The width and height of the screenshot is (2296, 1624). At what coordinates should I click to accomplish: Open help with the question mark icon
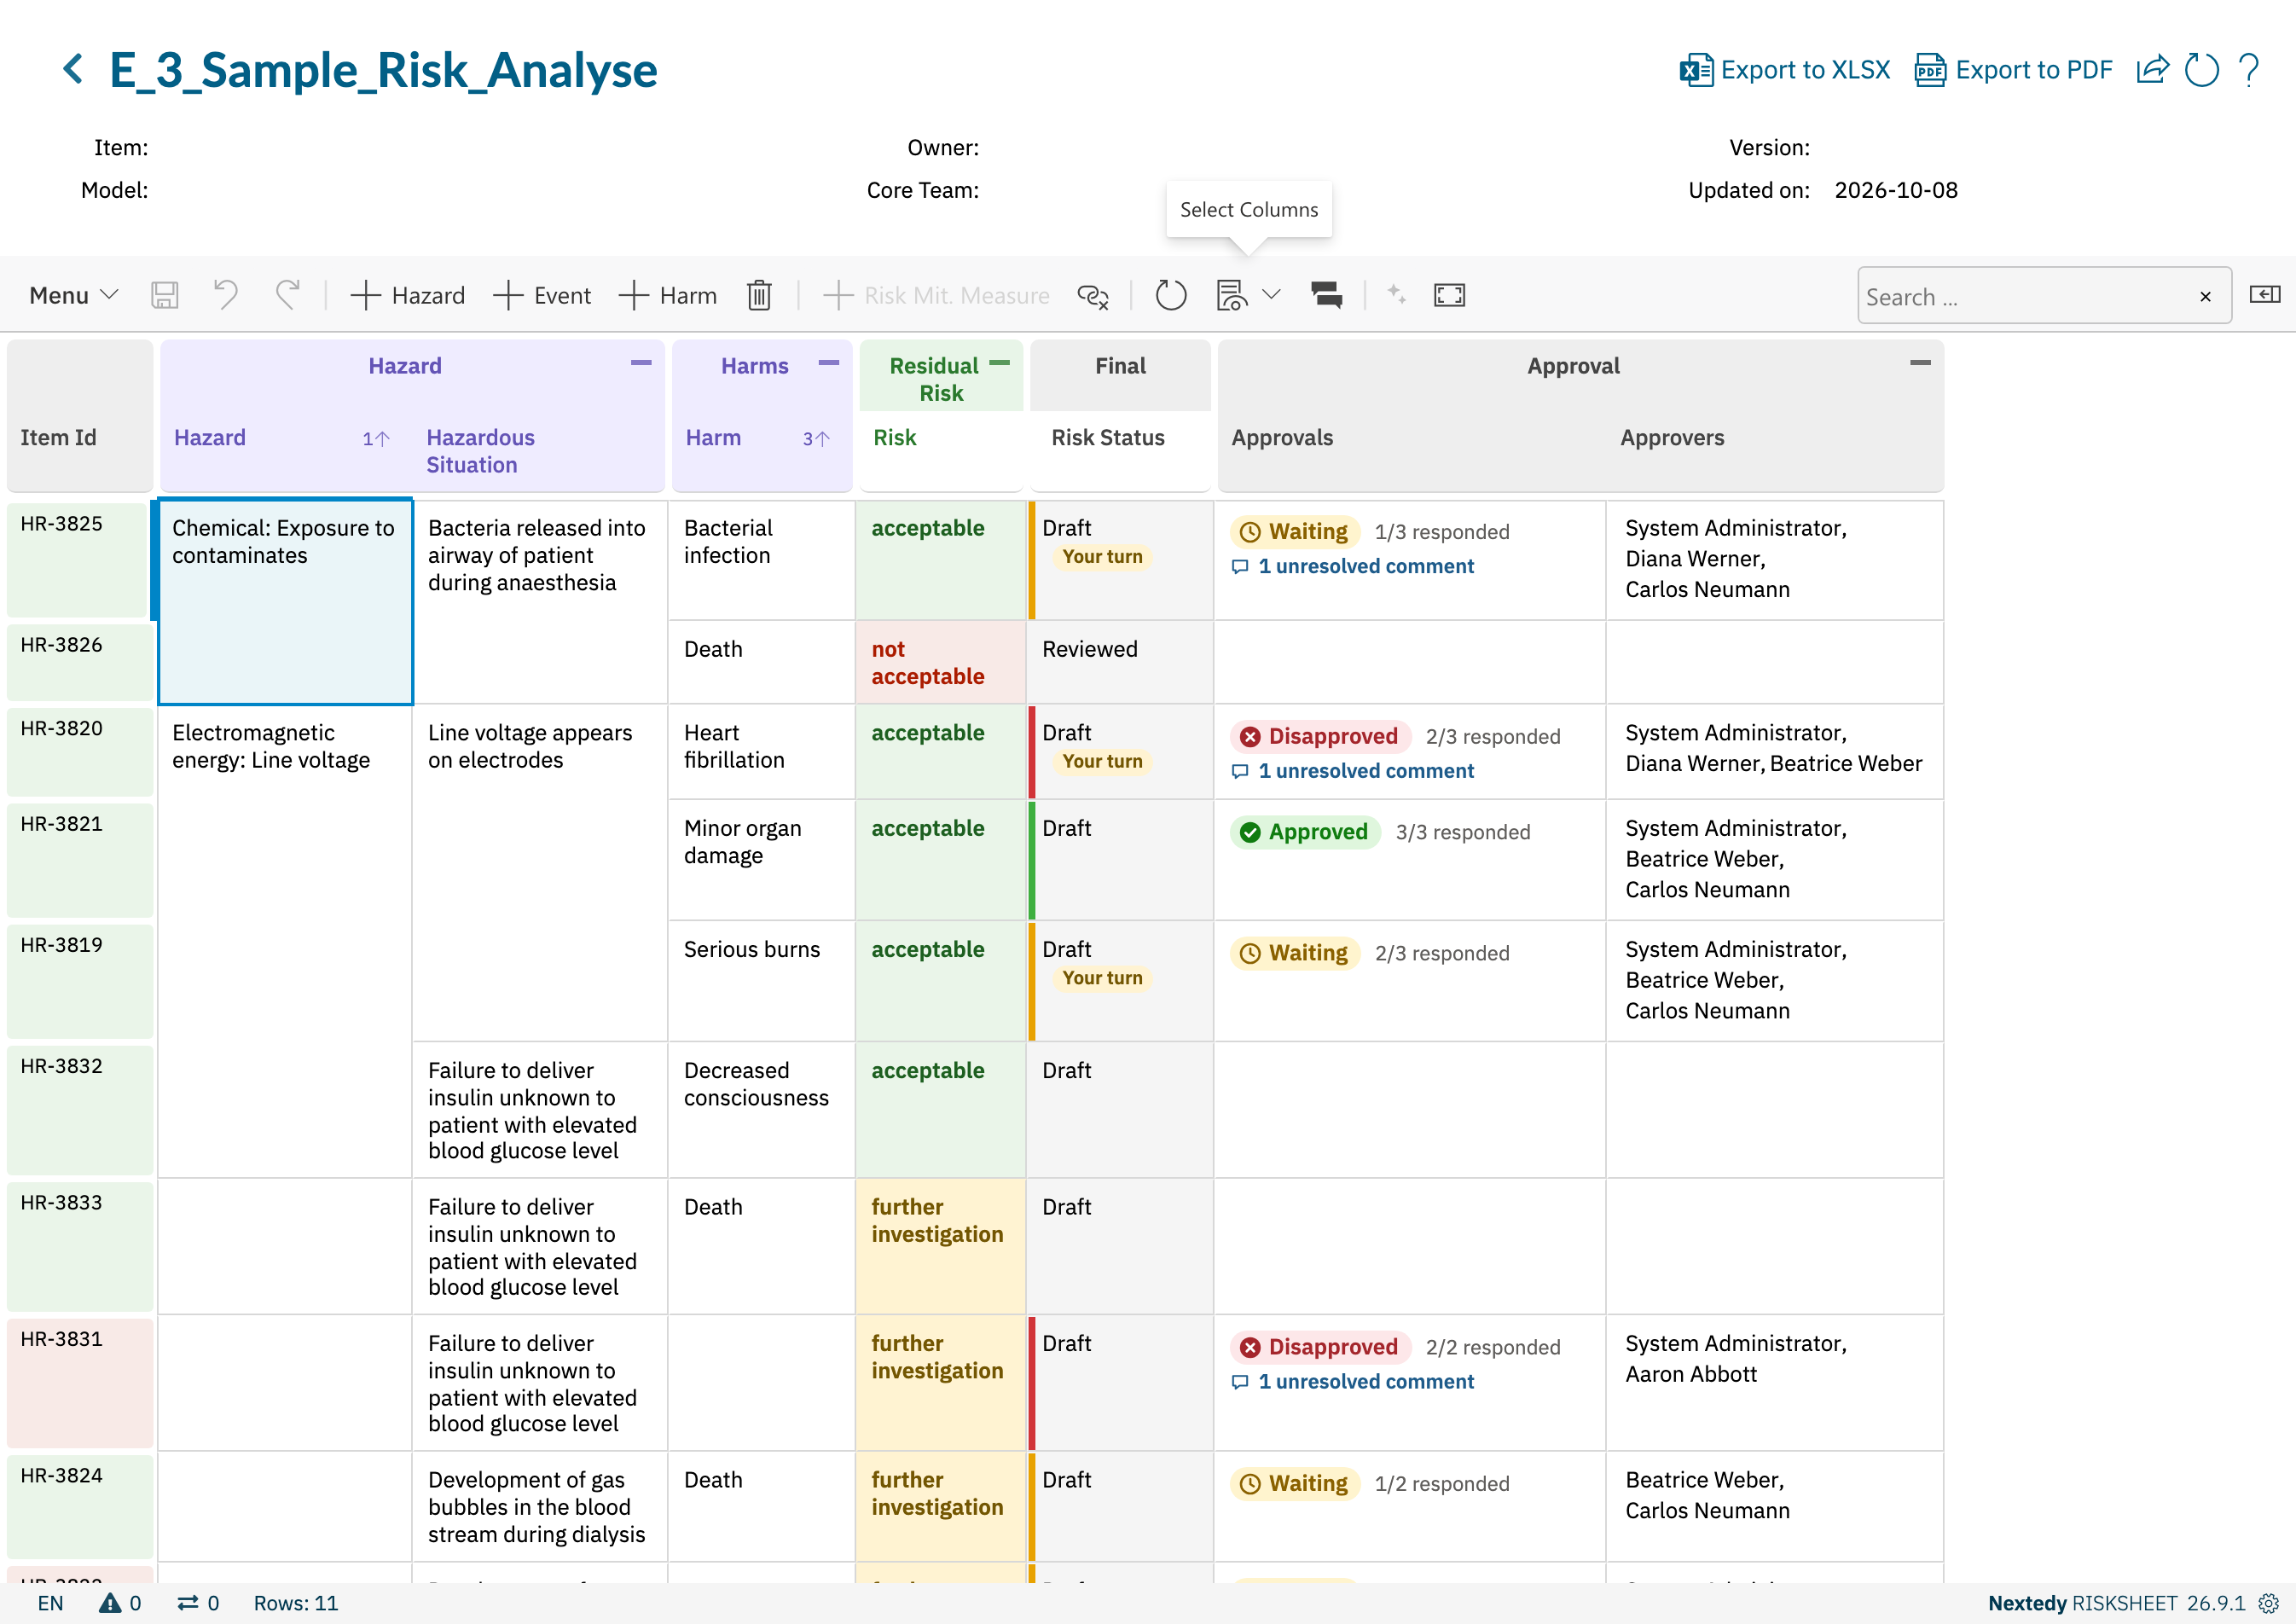[x=2249, y=70]
